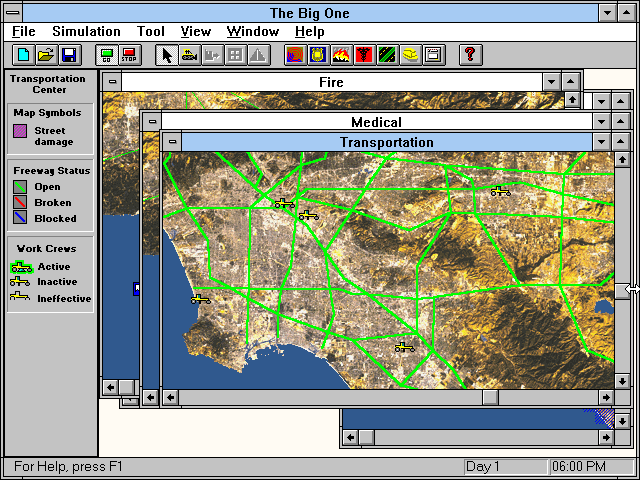
Task: Select the work crew in the map's northeast
Action: click(x=500, y=191)
